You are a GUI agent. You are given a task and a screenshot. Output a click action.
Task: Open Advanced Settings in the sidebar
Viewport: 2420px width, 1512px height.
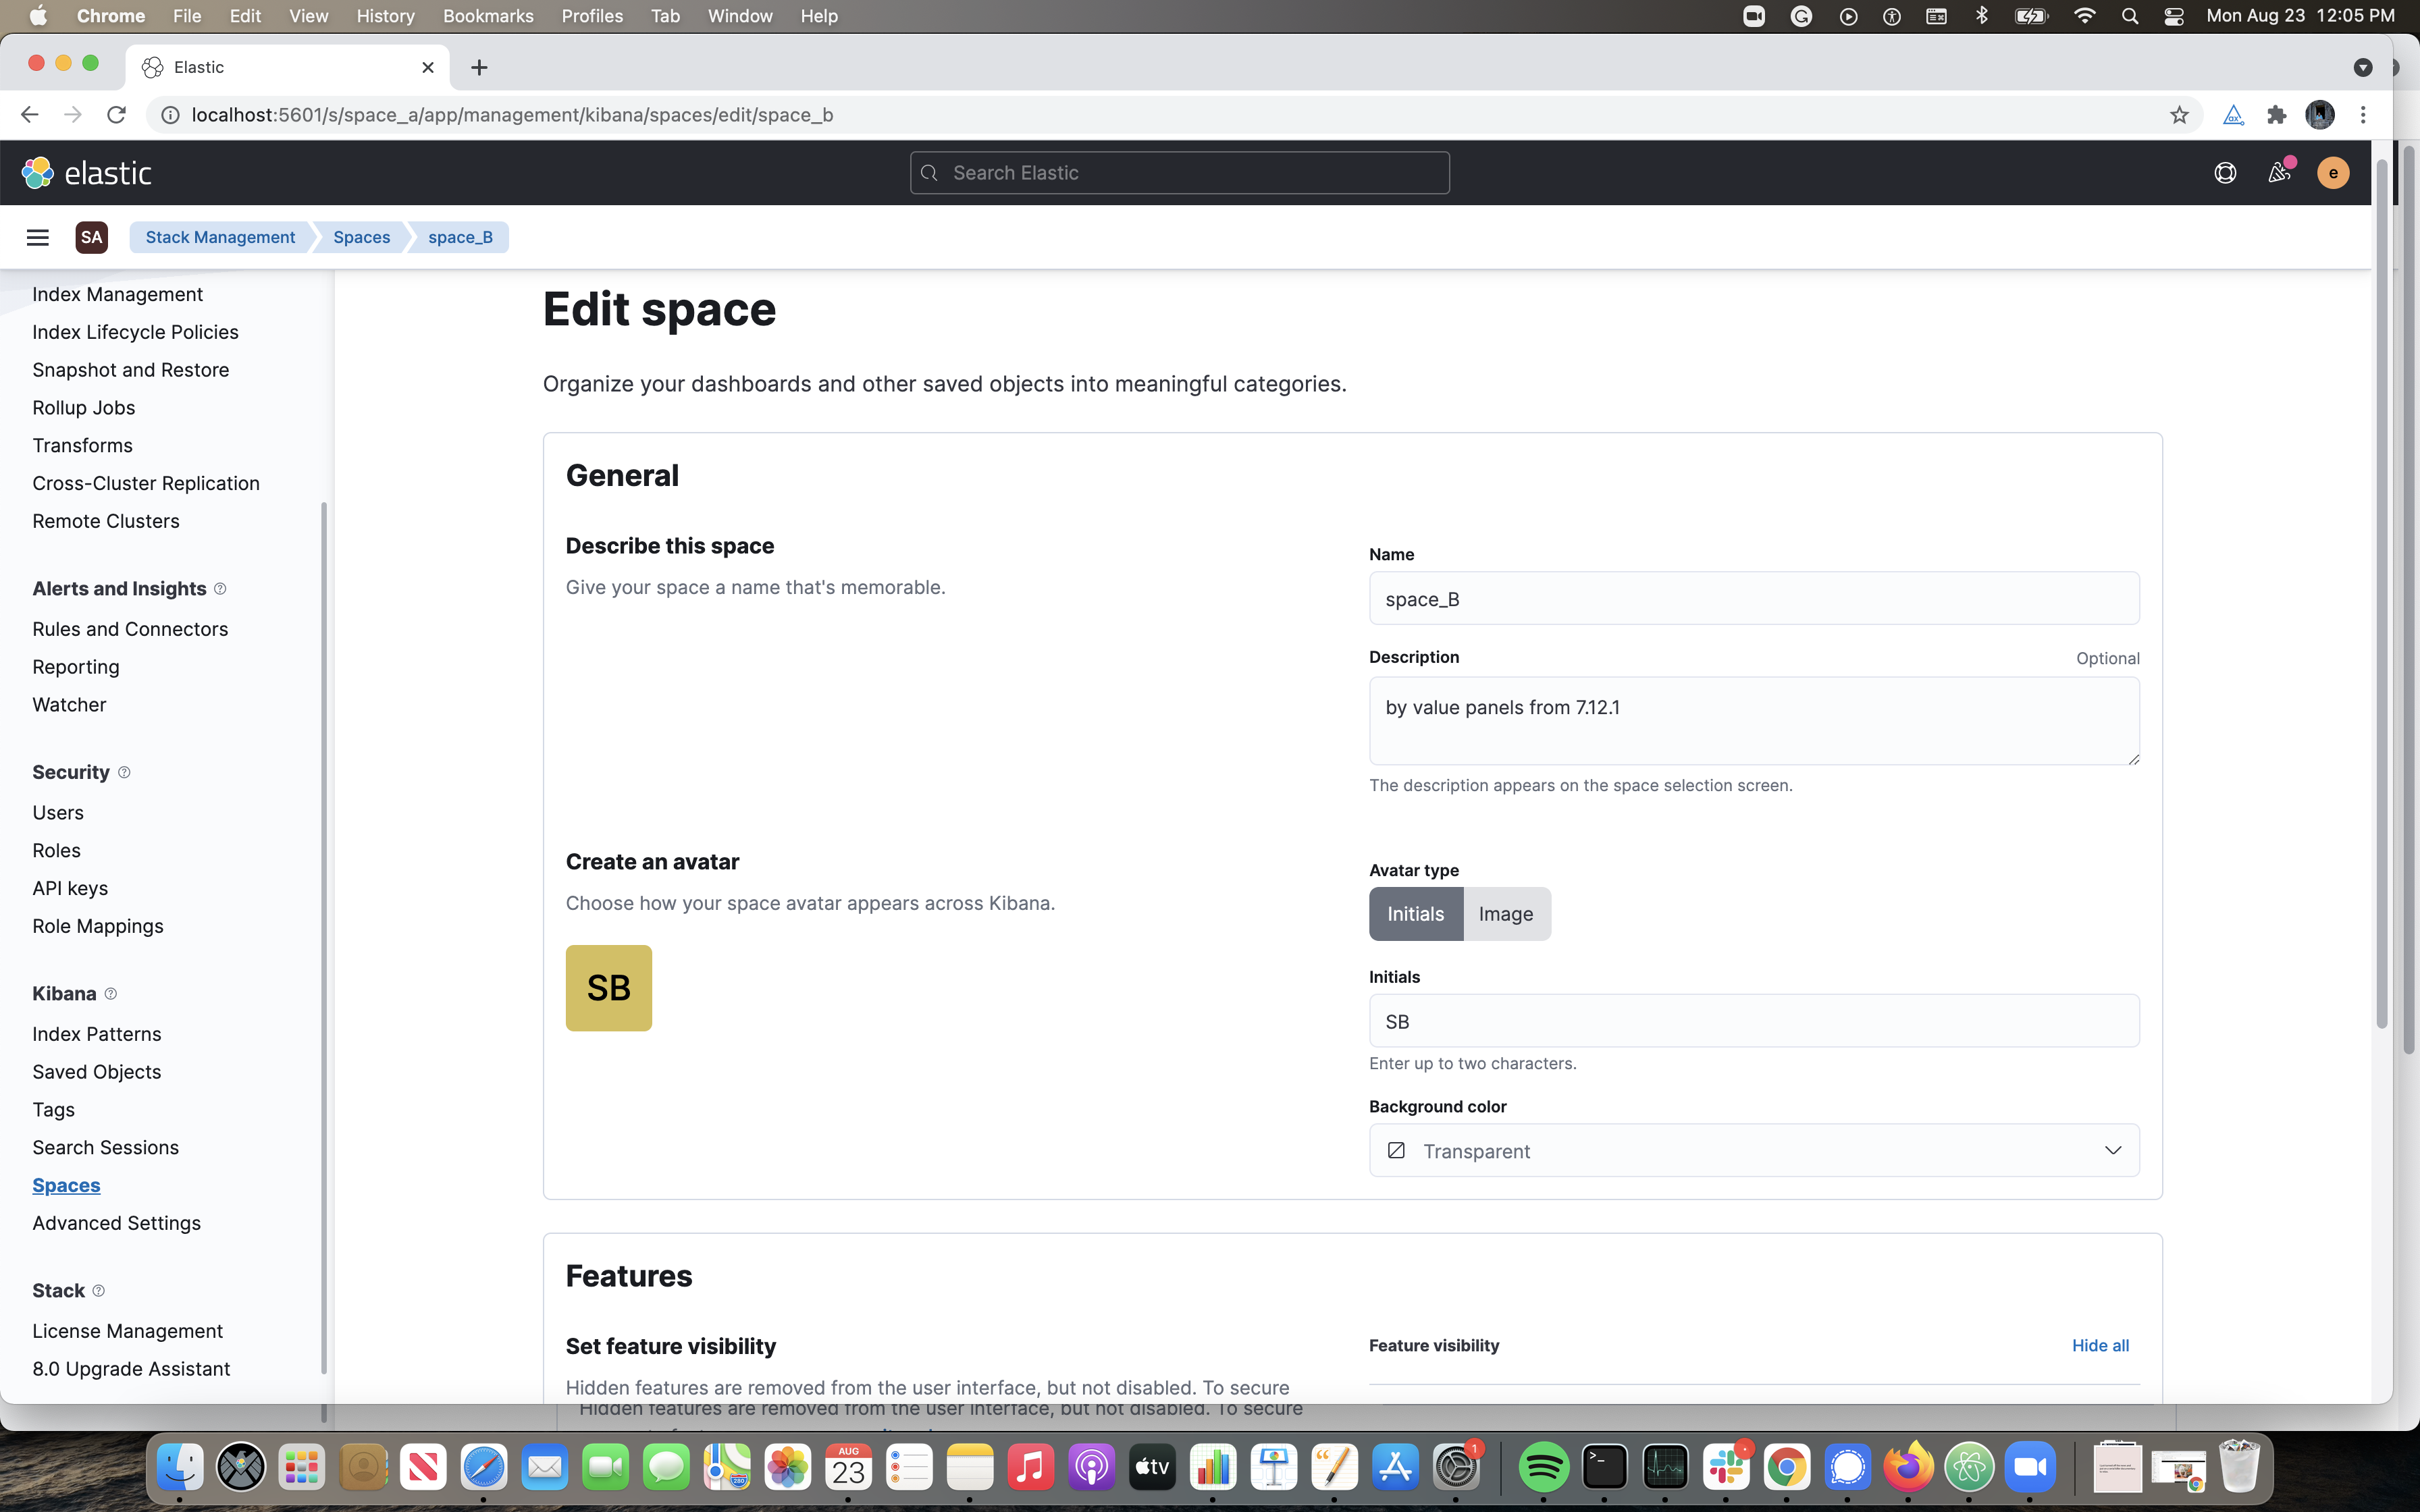[116, 1222]
